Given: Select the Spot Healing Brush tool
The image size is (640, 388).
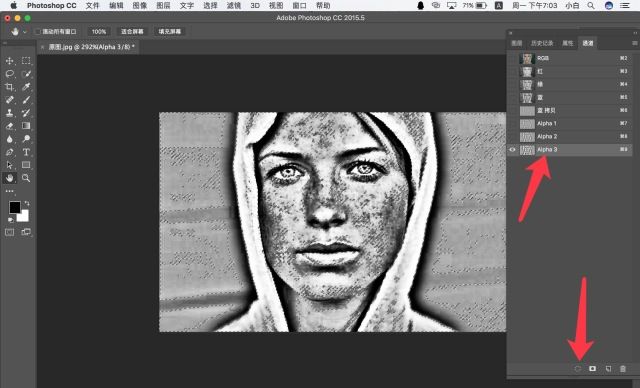Looking at the screenshot, I should [x=9, y=100].
